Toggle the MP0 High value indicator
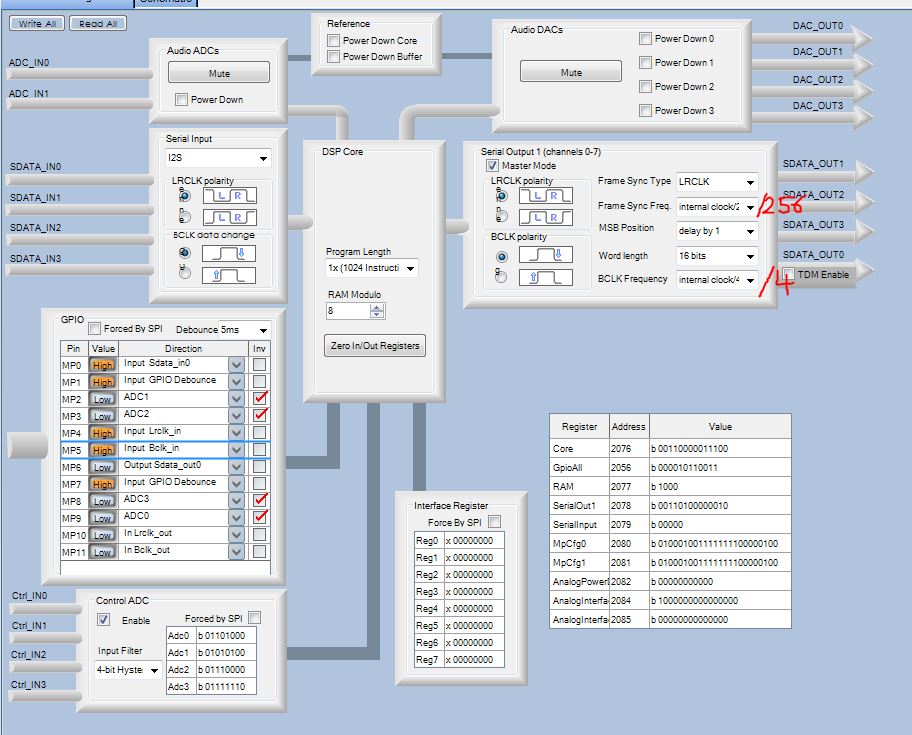 click(103, 365)
